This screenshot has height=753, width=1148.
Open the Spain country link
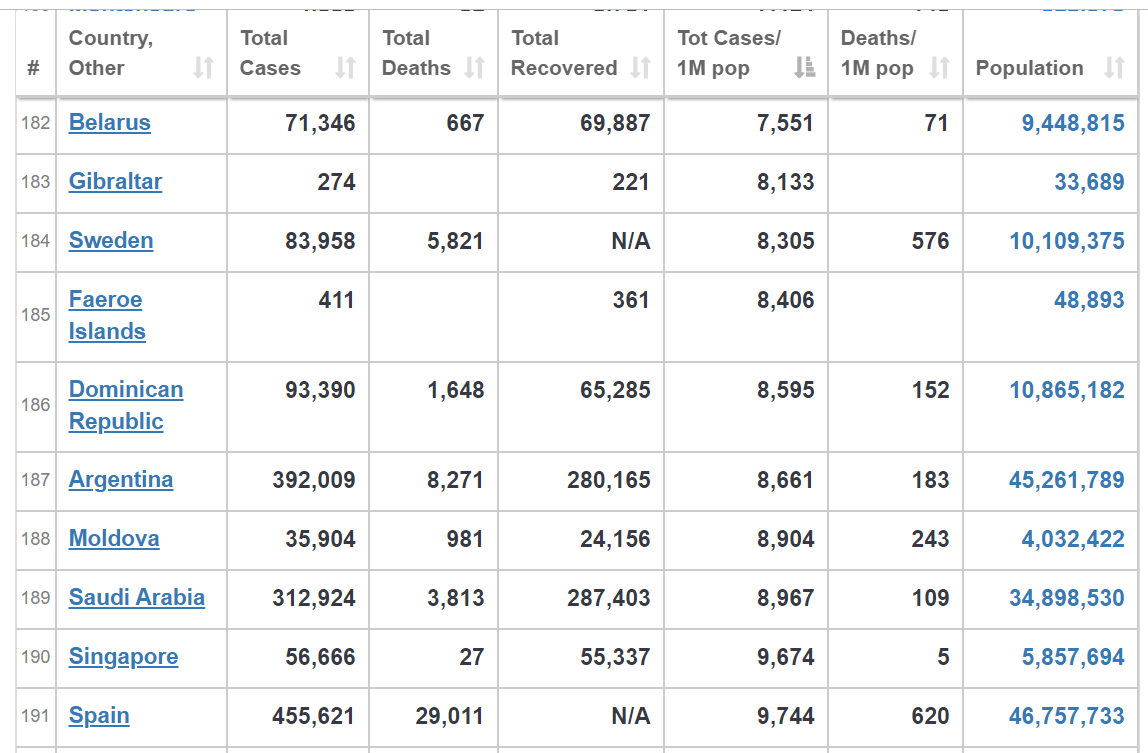(99, 716)
